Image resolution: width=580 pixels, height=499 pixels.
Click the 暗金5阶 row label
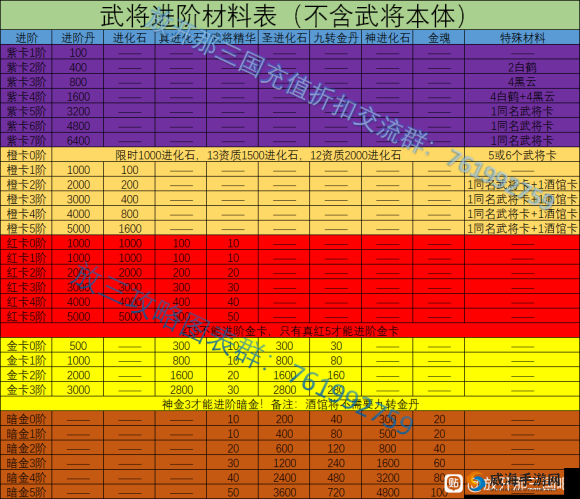coord(26,492)
